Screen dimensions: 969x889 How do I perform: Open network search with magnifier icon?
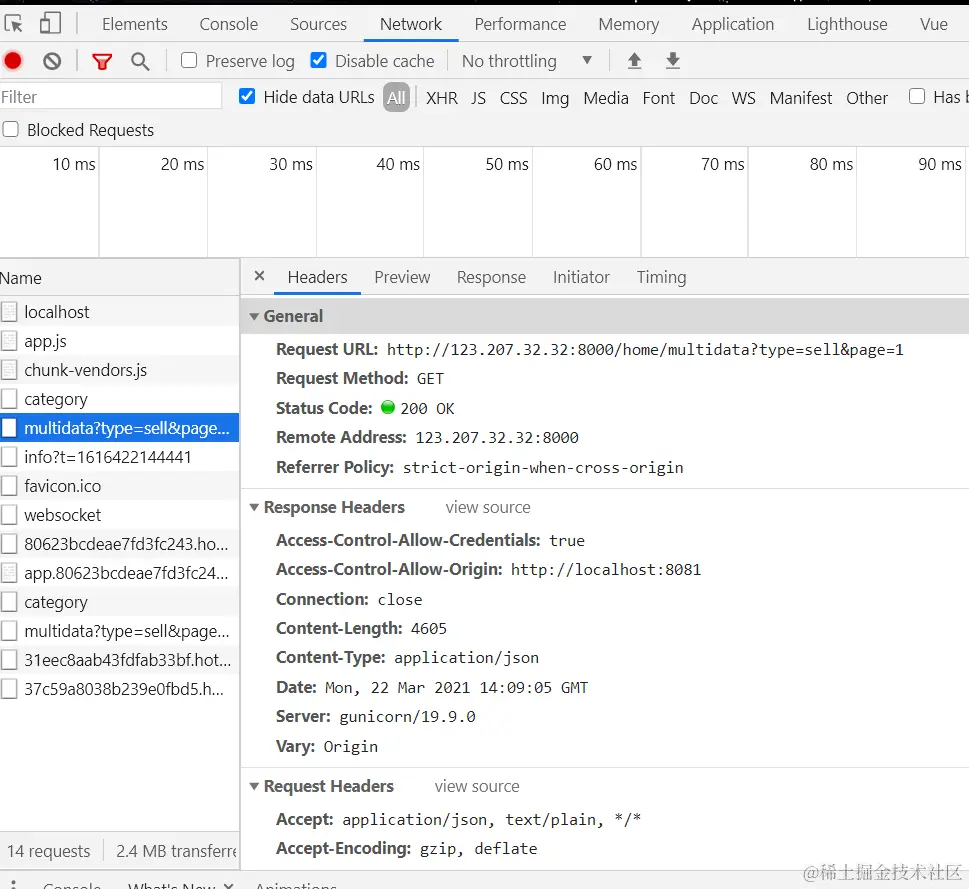coord(140,61)
